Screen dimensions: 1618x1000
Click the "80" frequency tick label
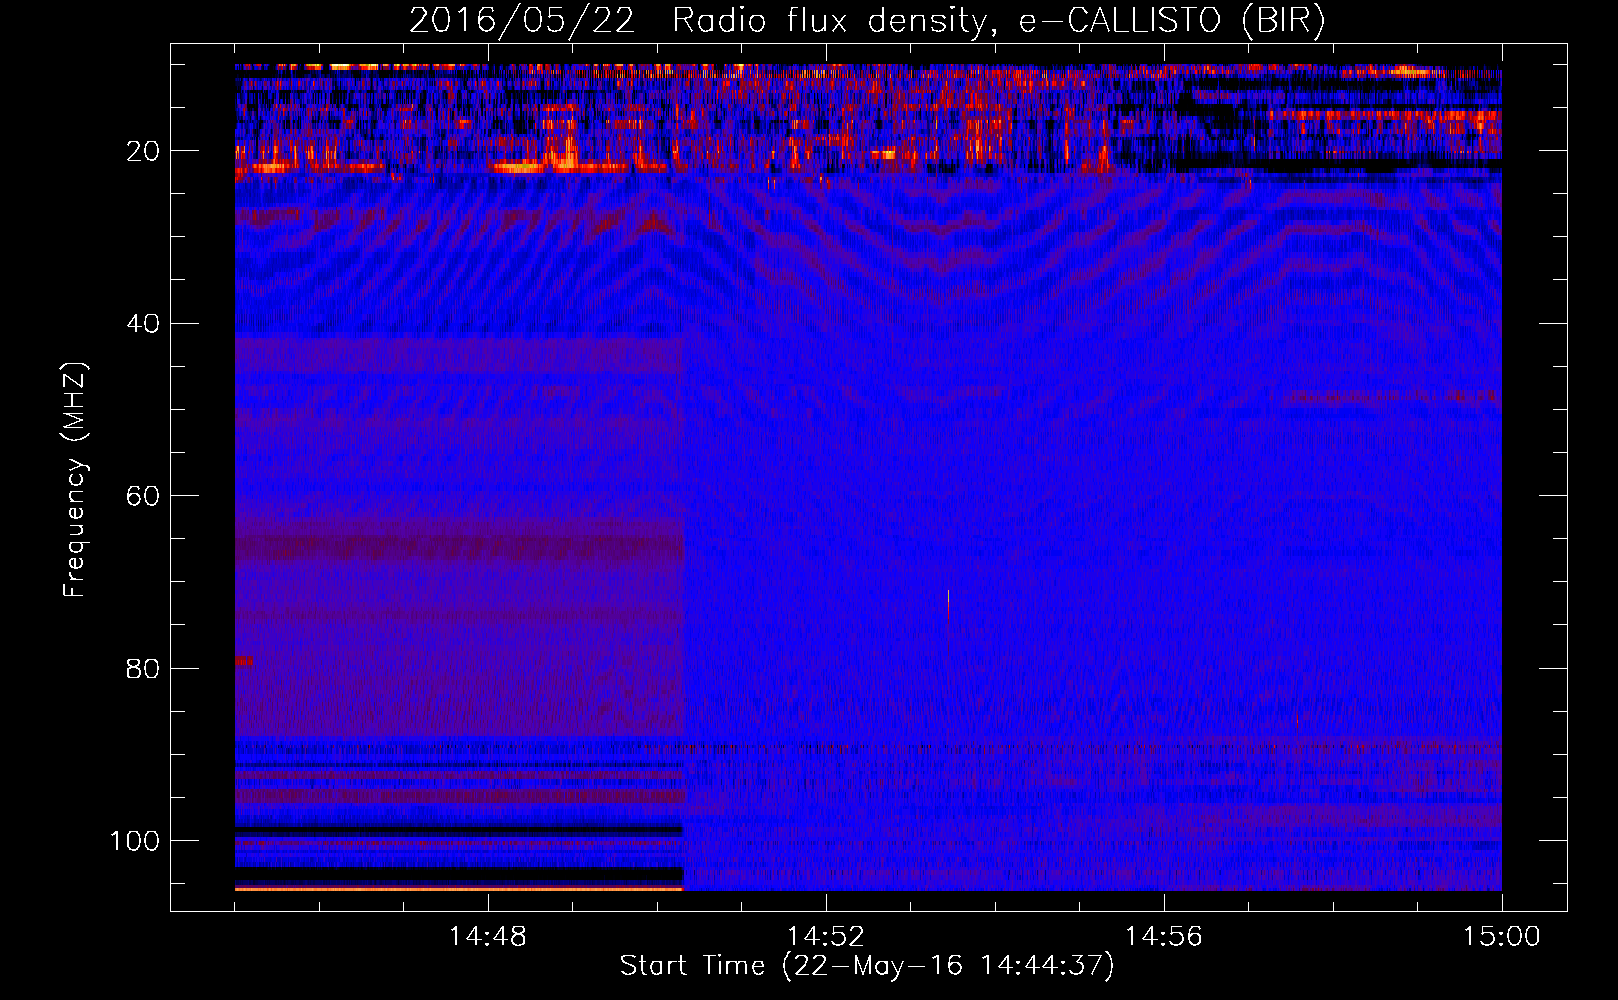pyautogui.click(x=144, y=668)
